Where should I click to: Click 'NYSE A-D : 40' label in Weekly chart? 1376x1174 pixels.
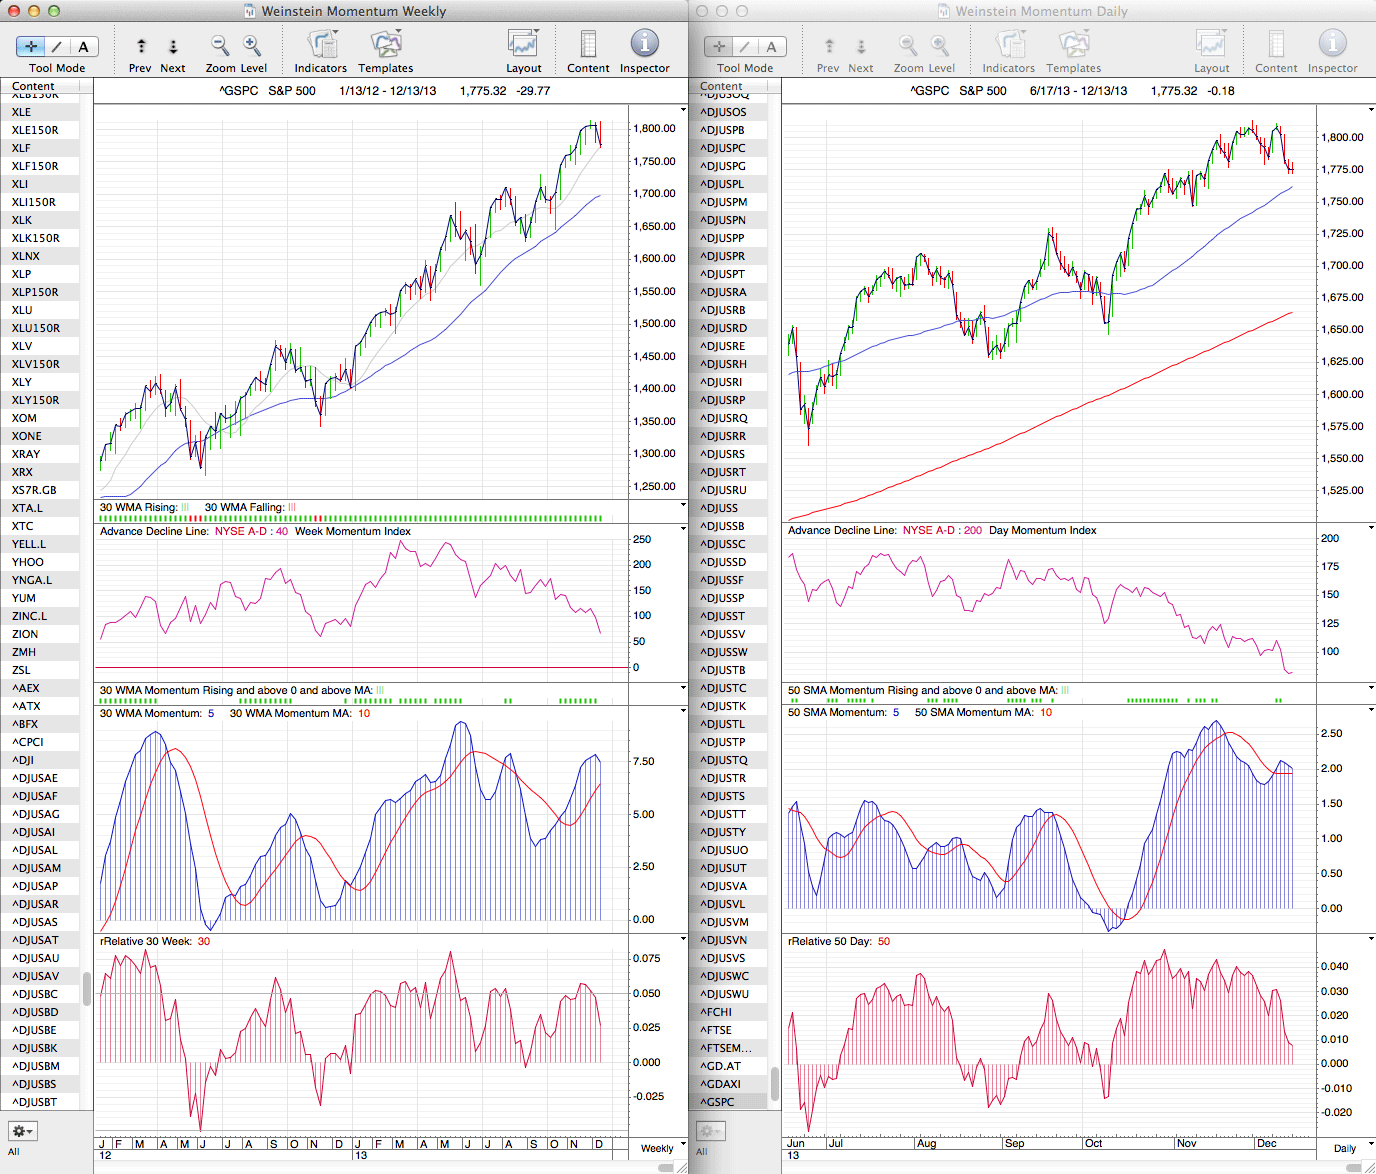tap(252, 531)
